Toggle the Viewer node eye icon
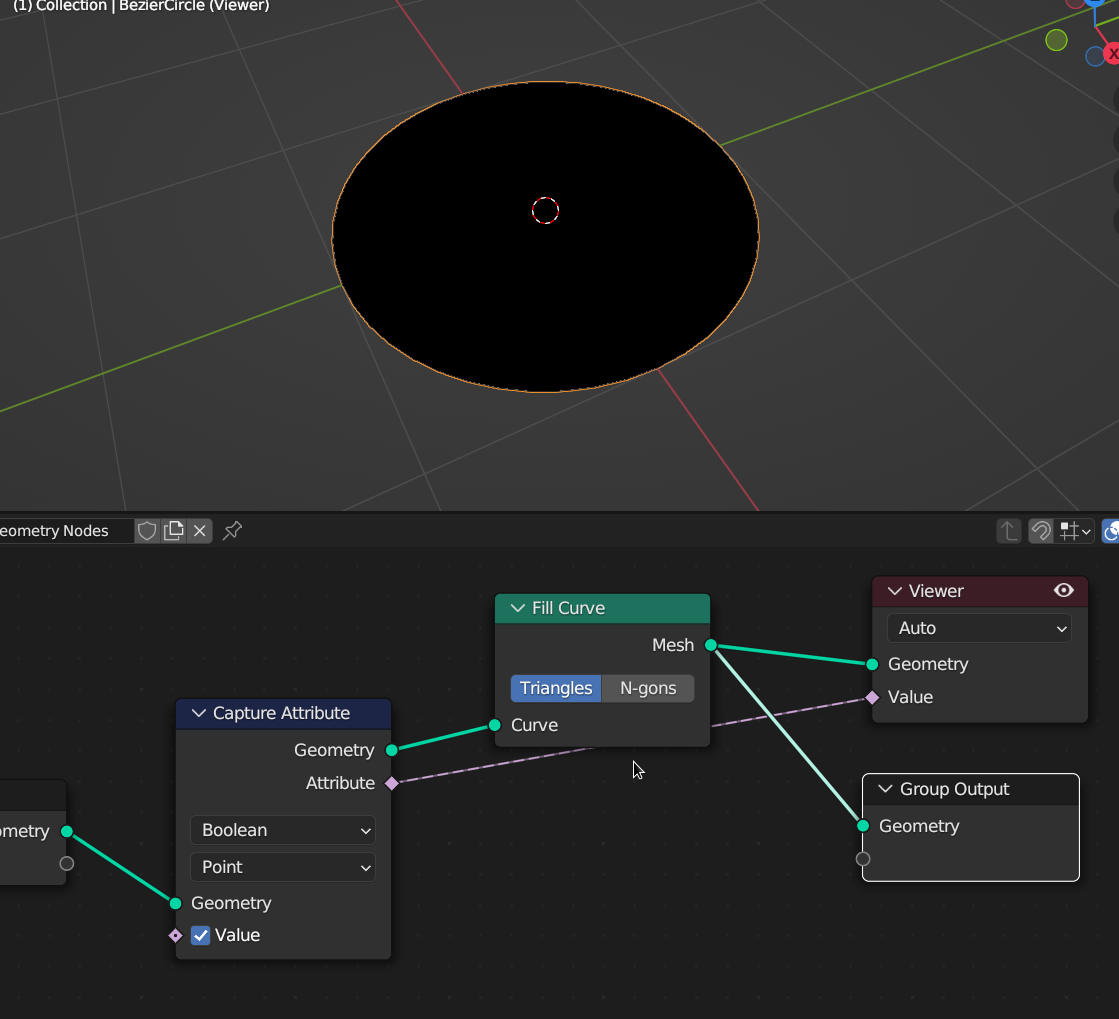This screenshot has width=1119, height=1019. (1064, 591)
